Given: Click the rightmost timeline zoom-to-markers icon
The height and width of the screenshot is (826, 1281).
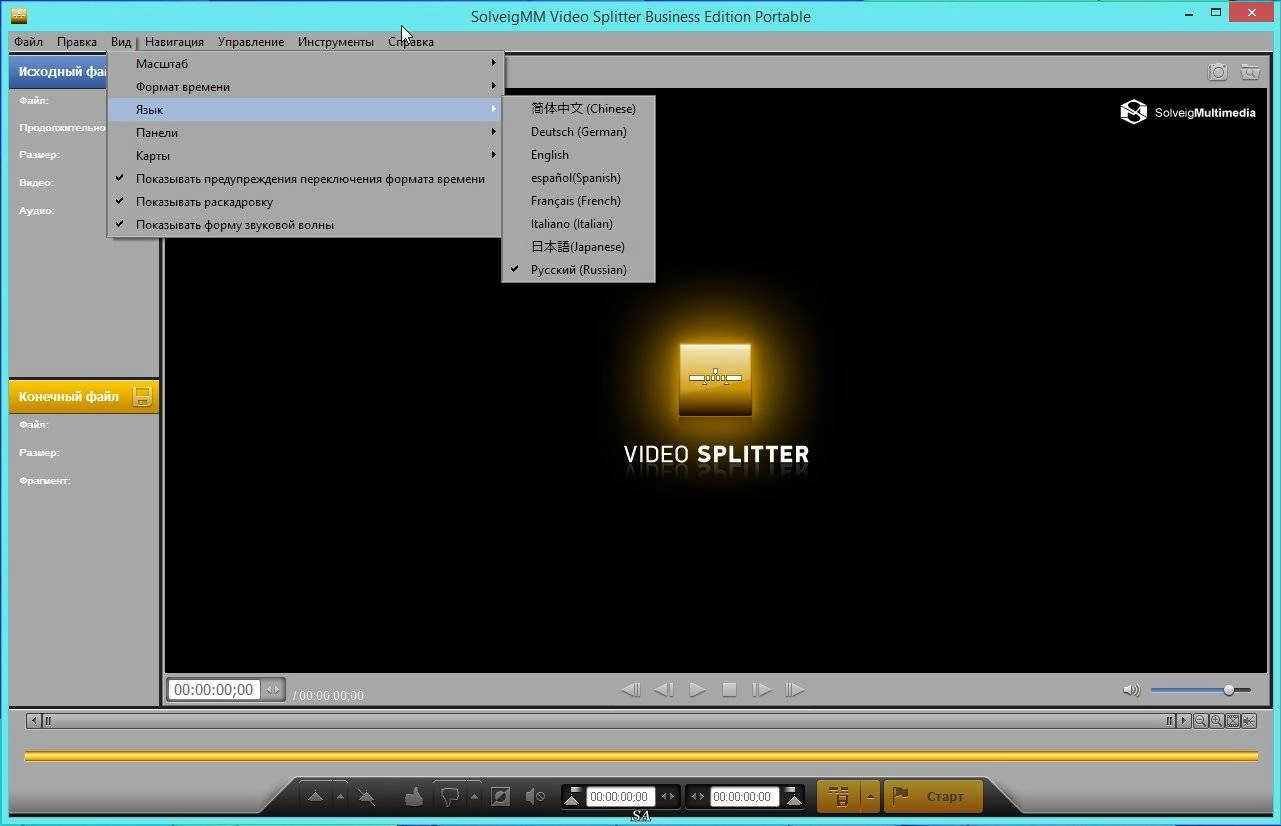Looking at the screenshot, I should [1249, 721].
